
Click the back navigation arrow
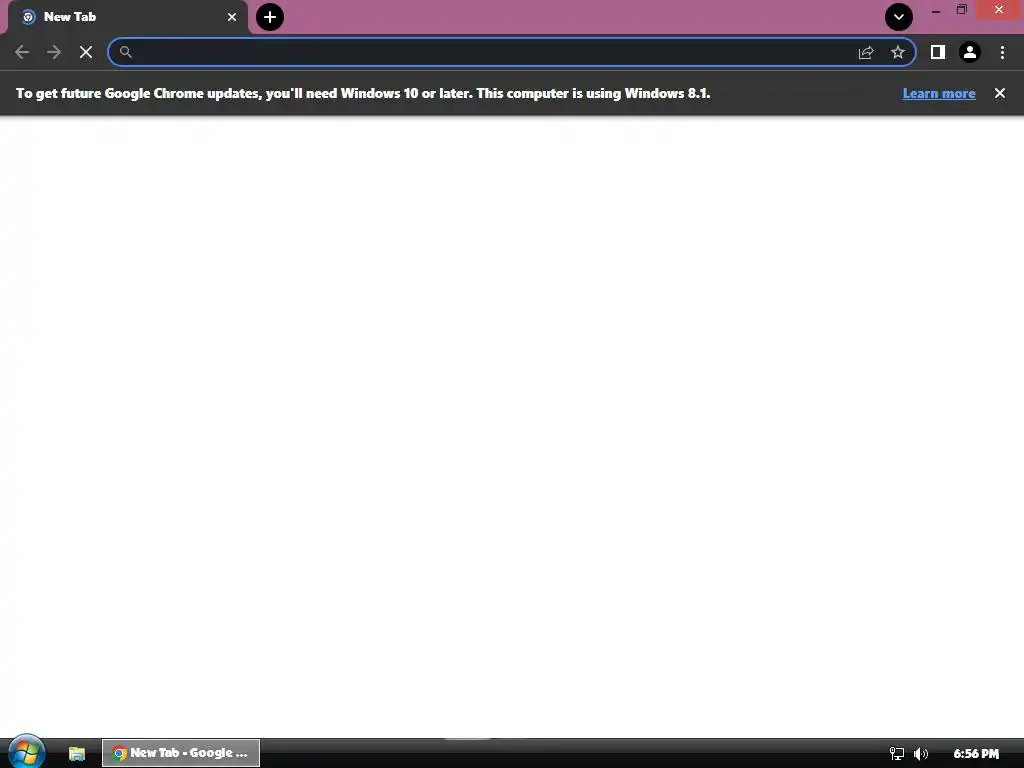[22, 52]
